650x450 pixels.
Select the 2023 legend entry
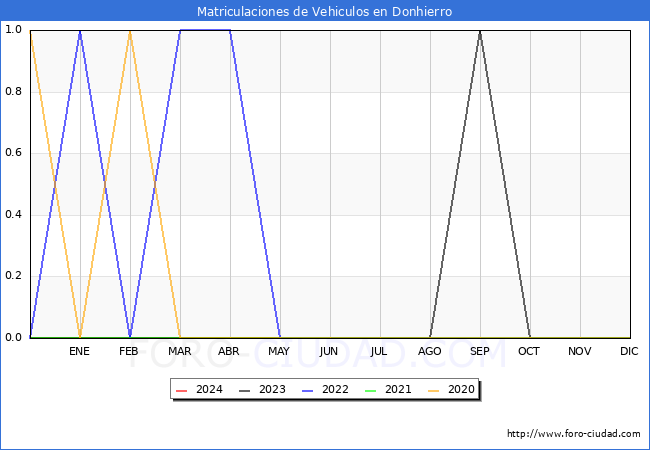point(262,390)
